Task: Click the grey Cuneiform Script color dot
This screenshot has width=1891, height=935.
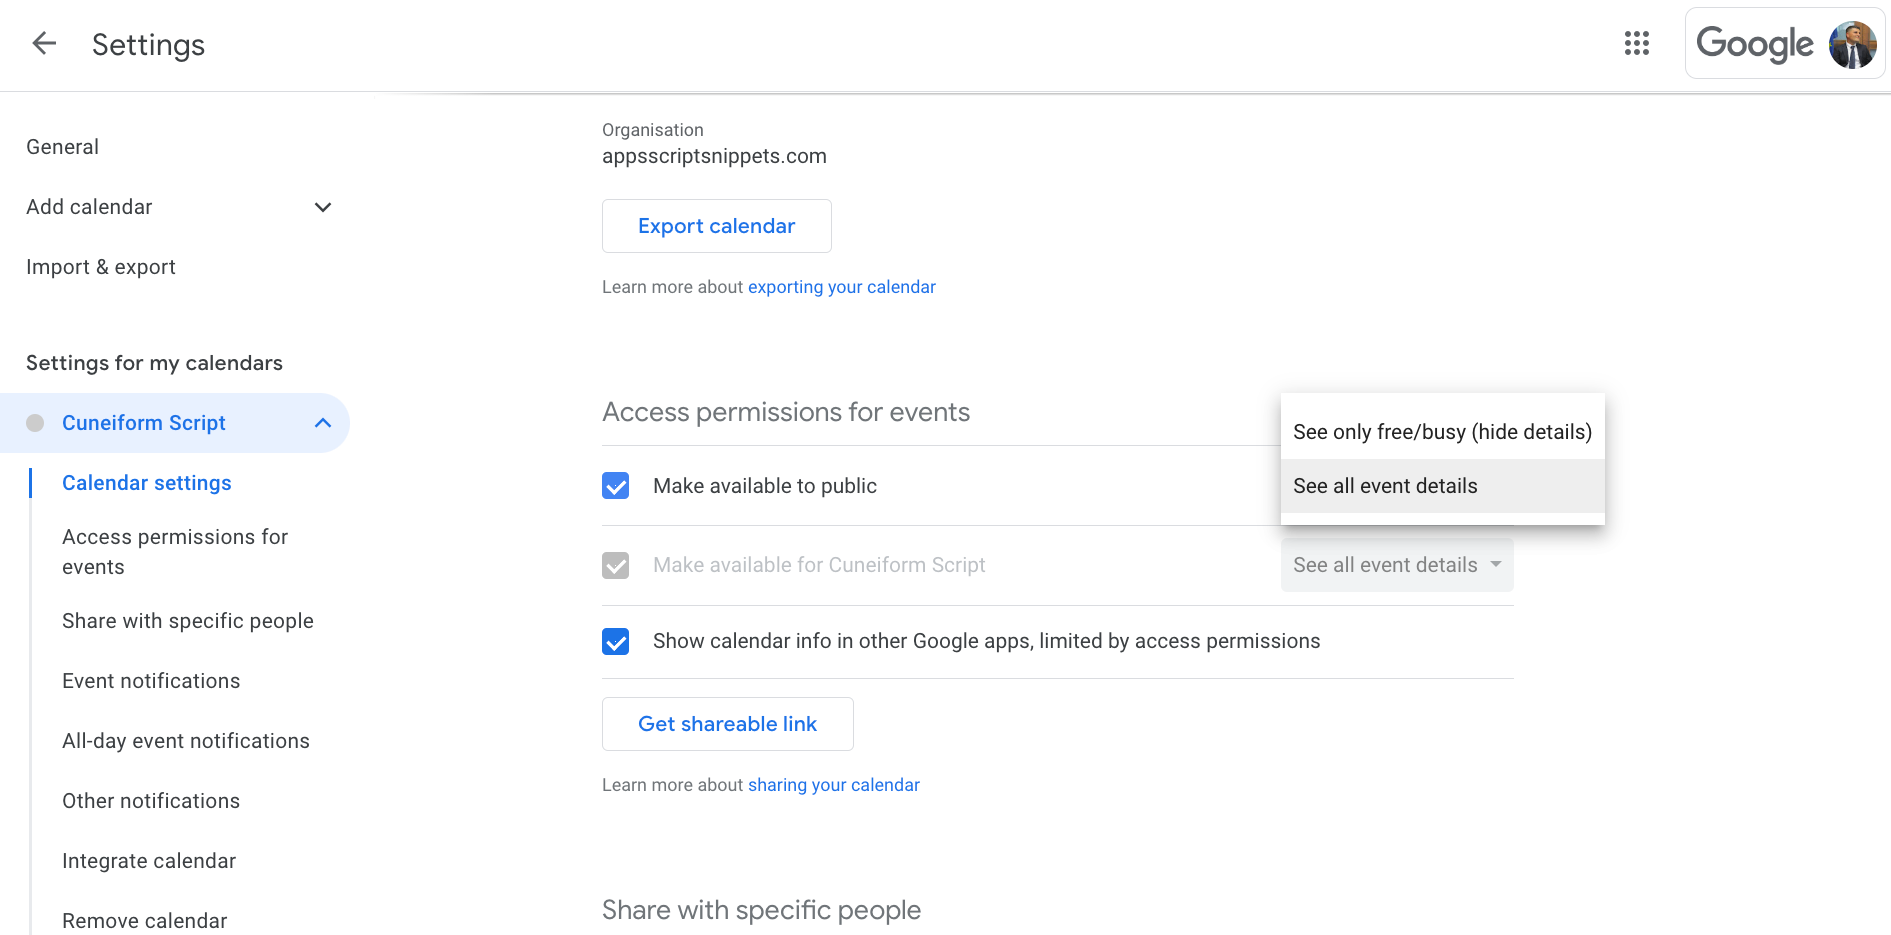Action: 35,423
